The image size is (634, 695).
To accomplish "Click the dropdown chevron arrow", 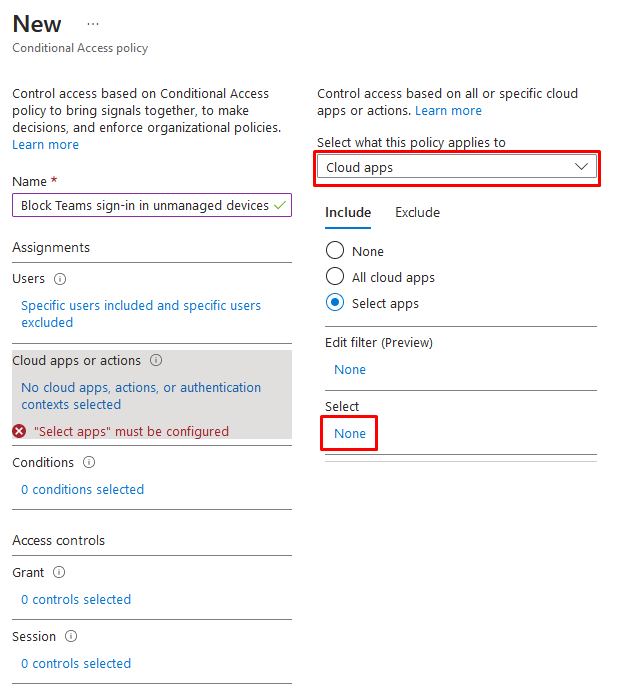I will tap(581, 167).
